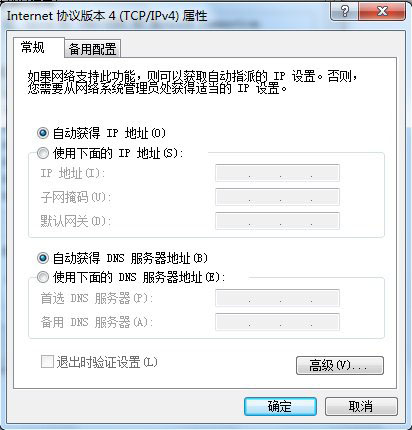Image resolution: width=412 pixels, height=430 pixels.
Task: Click the 备用 DNS 服务器 input field
Action: [277, 322]
